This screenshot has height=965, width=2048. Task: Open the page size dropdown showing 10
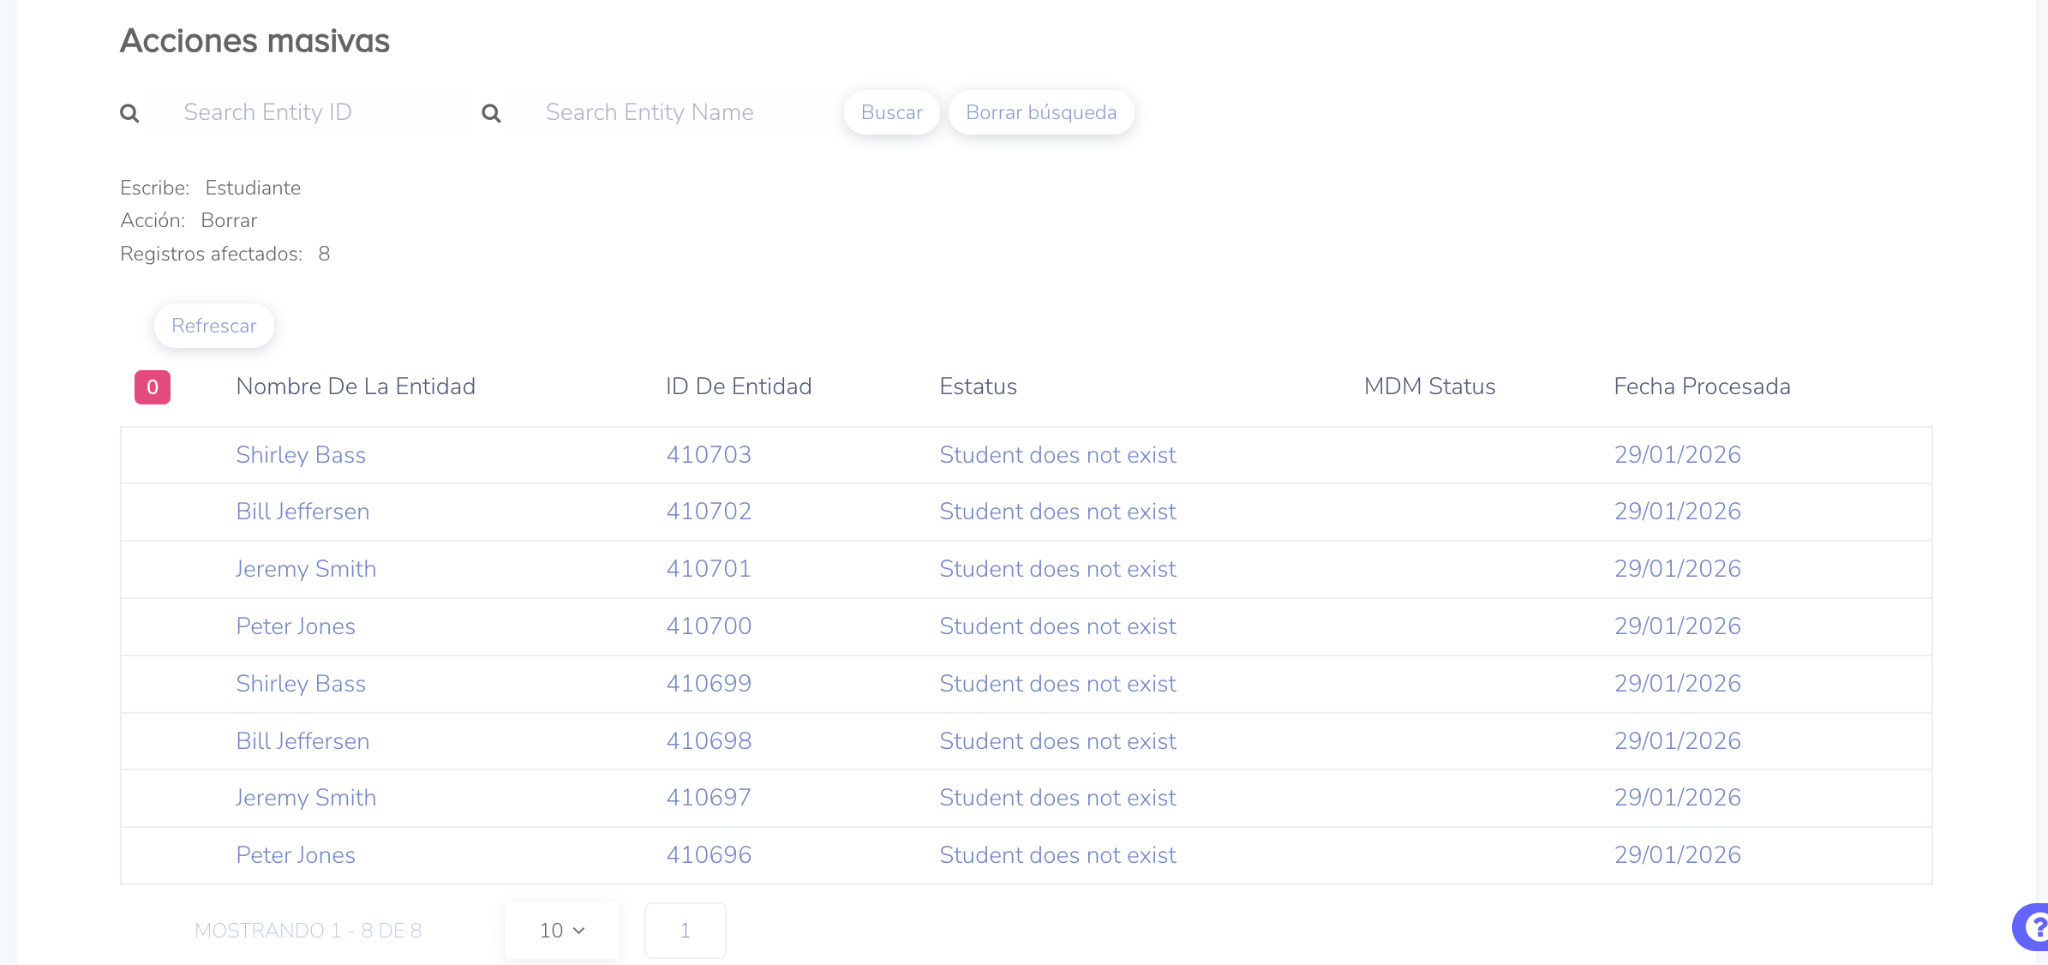pos(562,931)
